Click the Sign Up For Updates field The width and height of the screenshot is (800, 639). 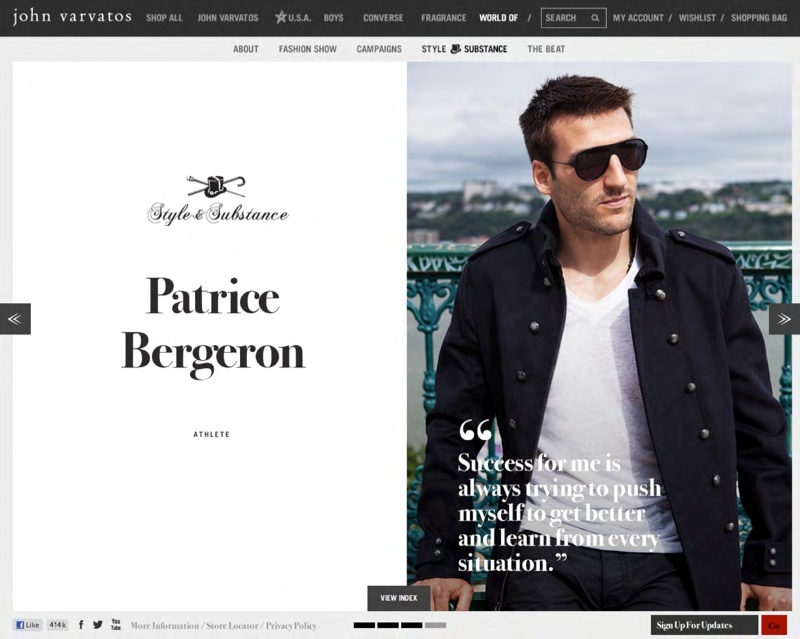[x=704, y=625]
